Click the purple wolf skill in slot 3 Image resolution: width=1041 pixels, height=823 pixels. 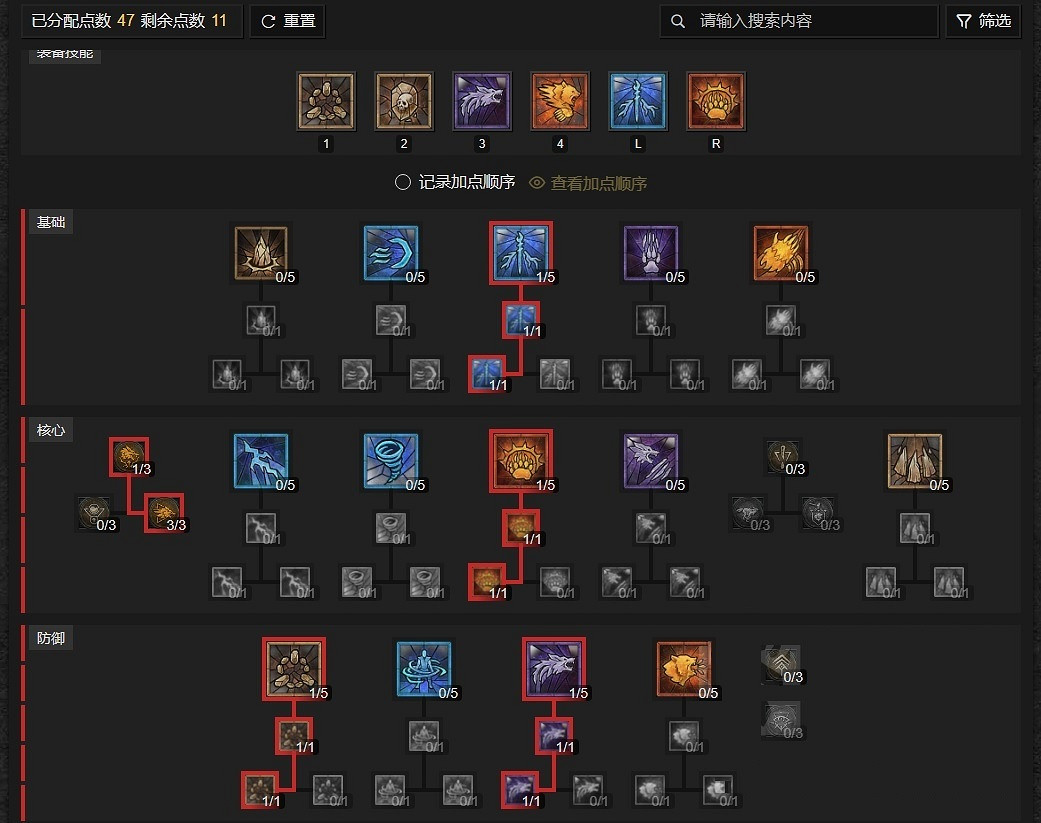click(x=482, y=101)
